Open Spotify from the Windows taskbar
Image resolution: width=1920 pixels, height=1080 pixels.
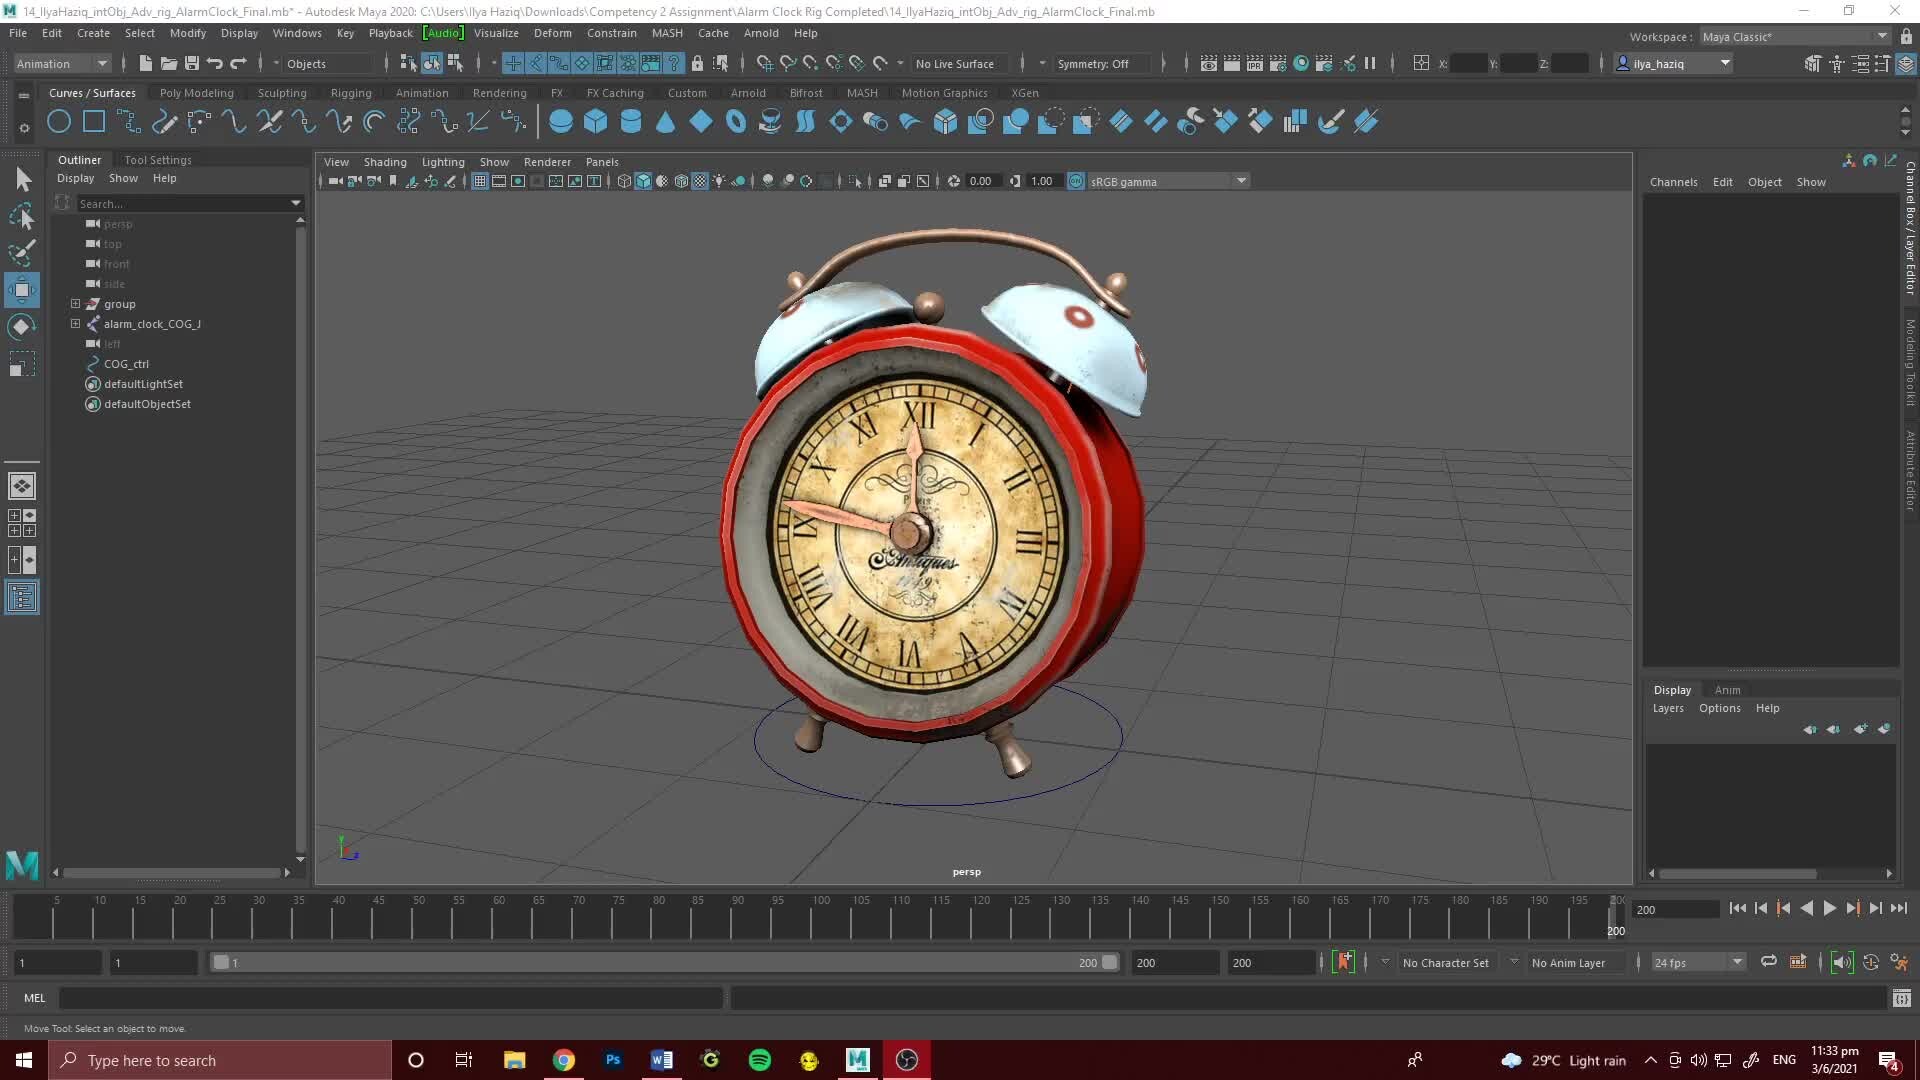760,1060
